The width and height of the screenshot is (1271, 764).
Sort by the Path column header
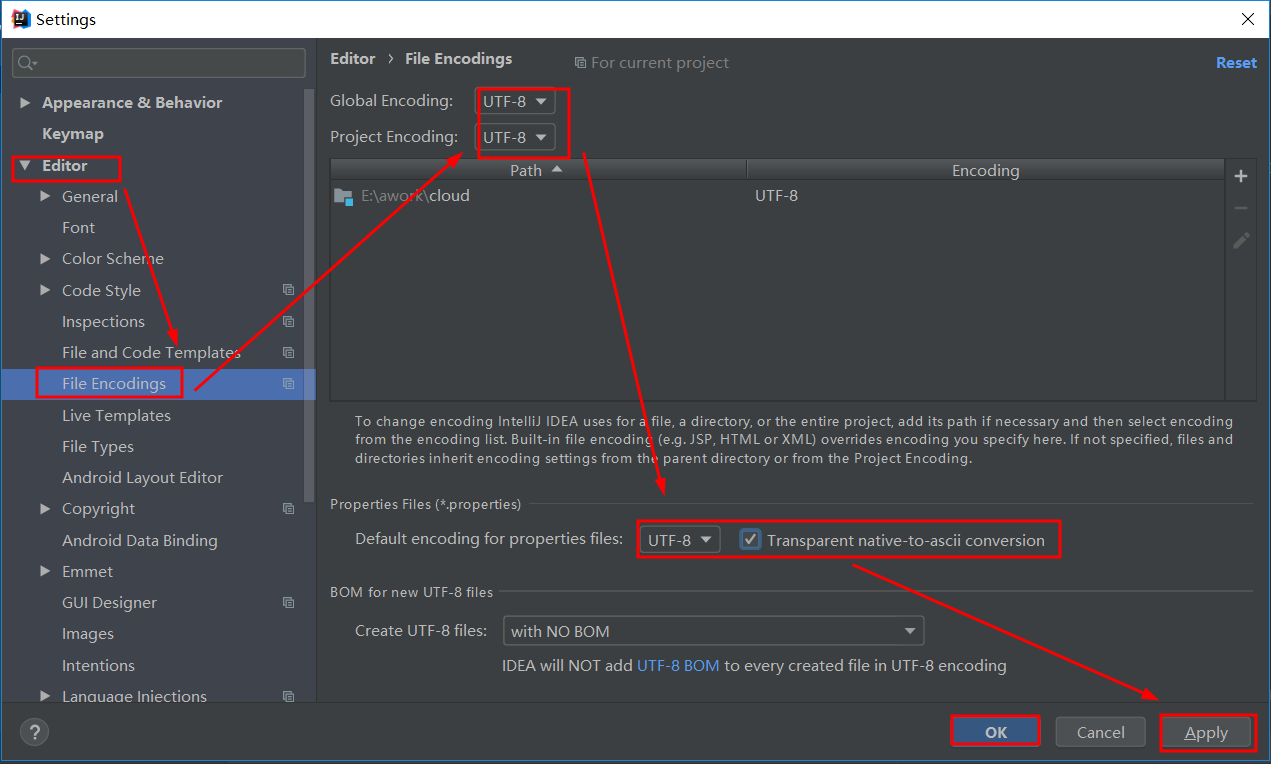[538, 170]
